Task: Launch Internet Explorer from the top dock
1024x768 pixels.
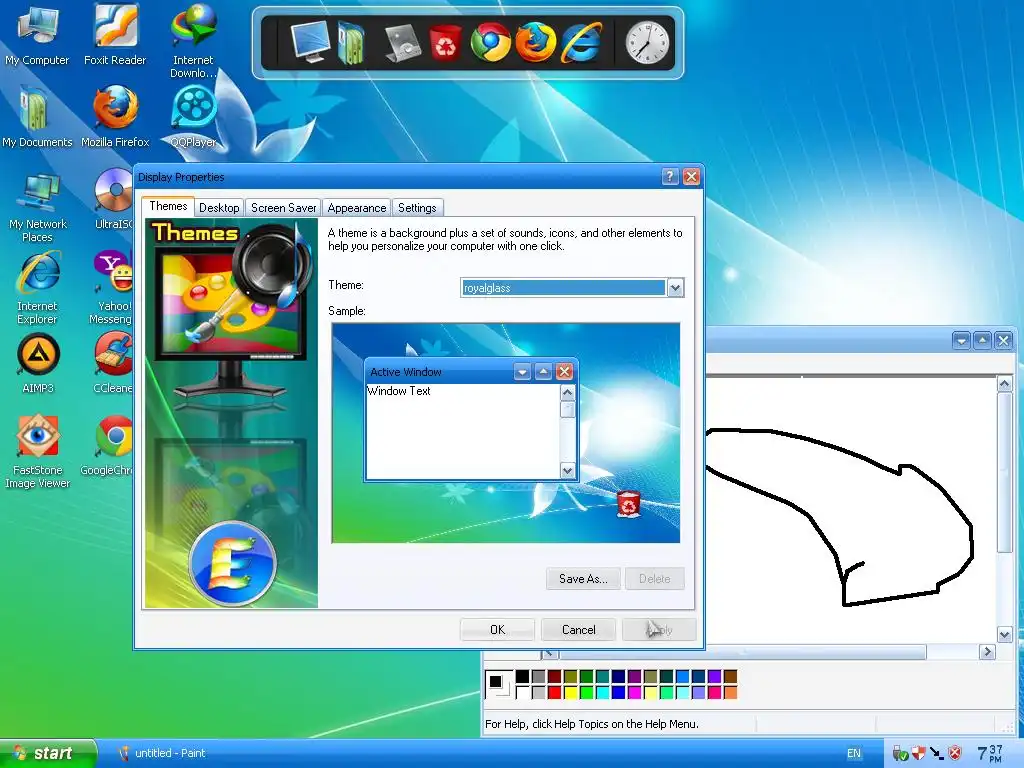Action: 581,42
